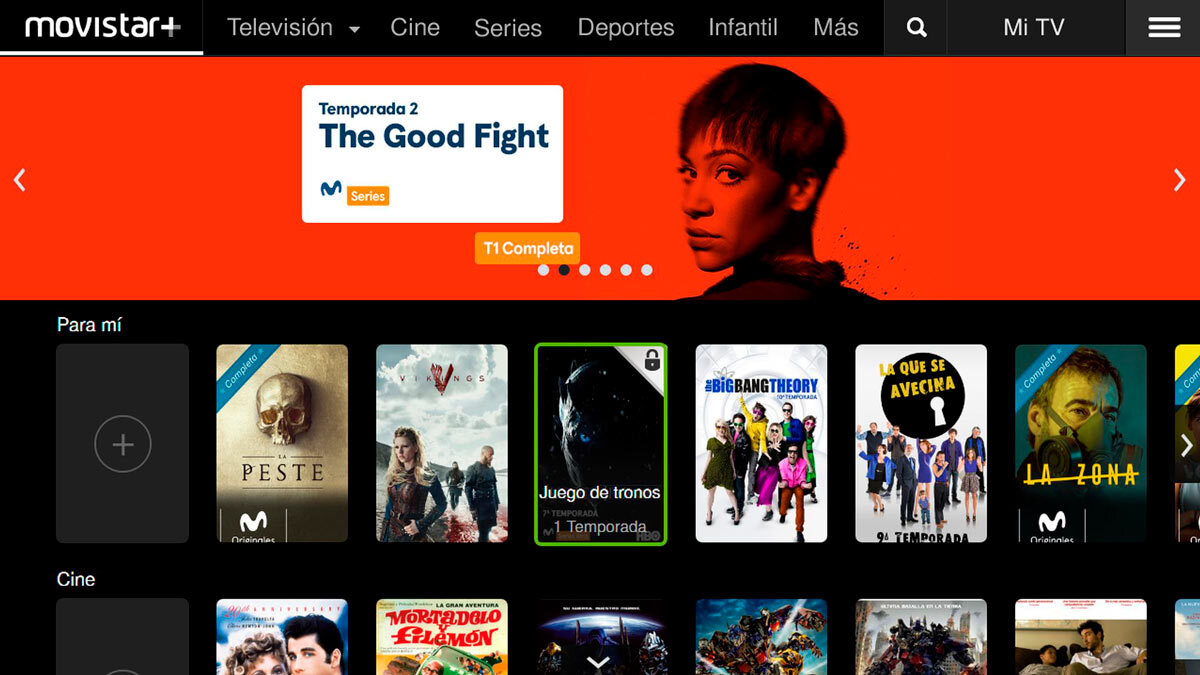Click the T1 Completa button
The width and height of the screenshot is (1200, 675).
pyautogui.click(x=528, y=248)
